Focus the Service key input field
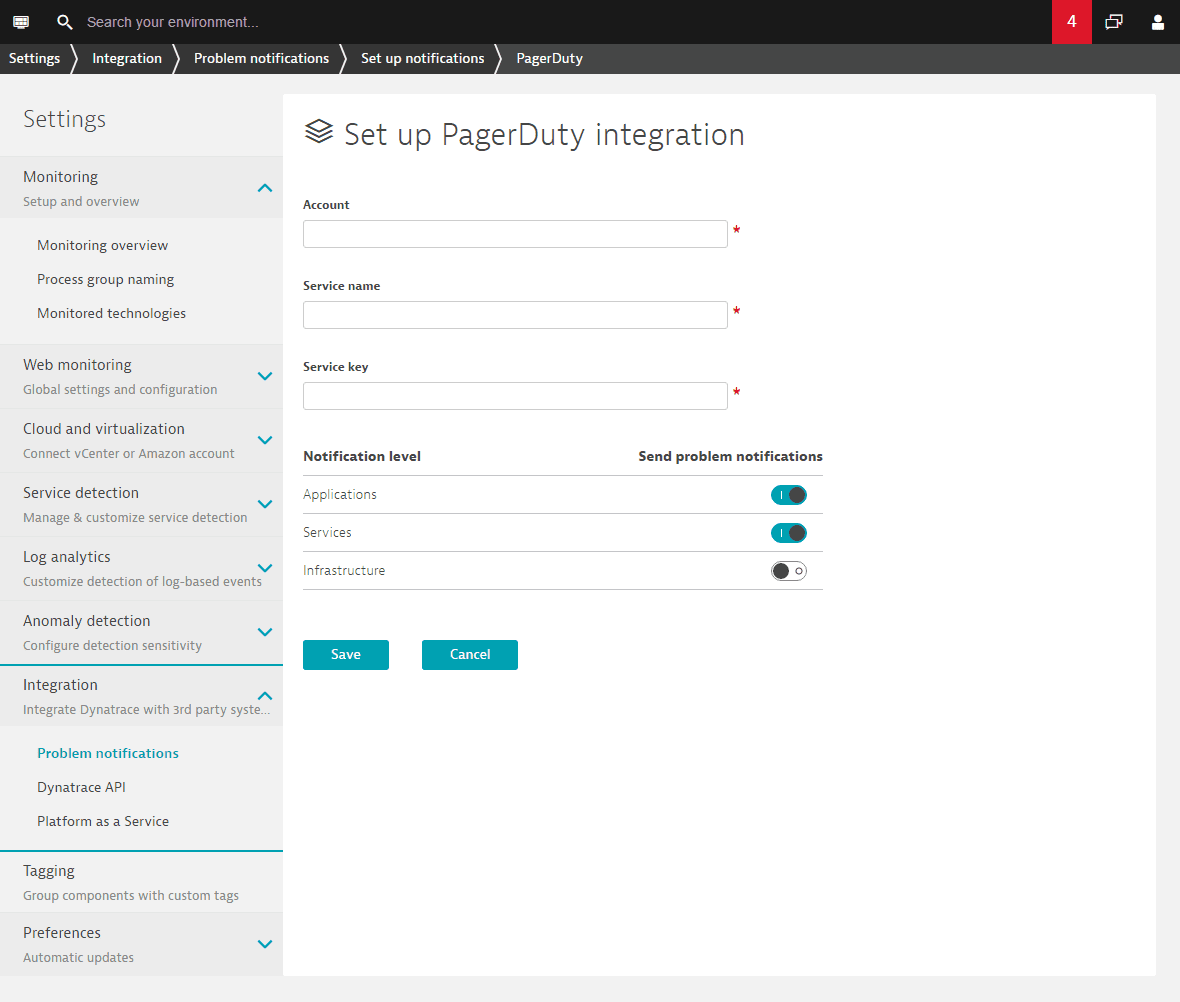The height and width of the screenshot is (1002, 1180). [x=515, y=396]
